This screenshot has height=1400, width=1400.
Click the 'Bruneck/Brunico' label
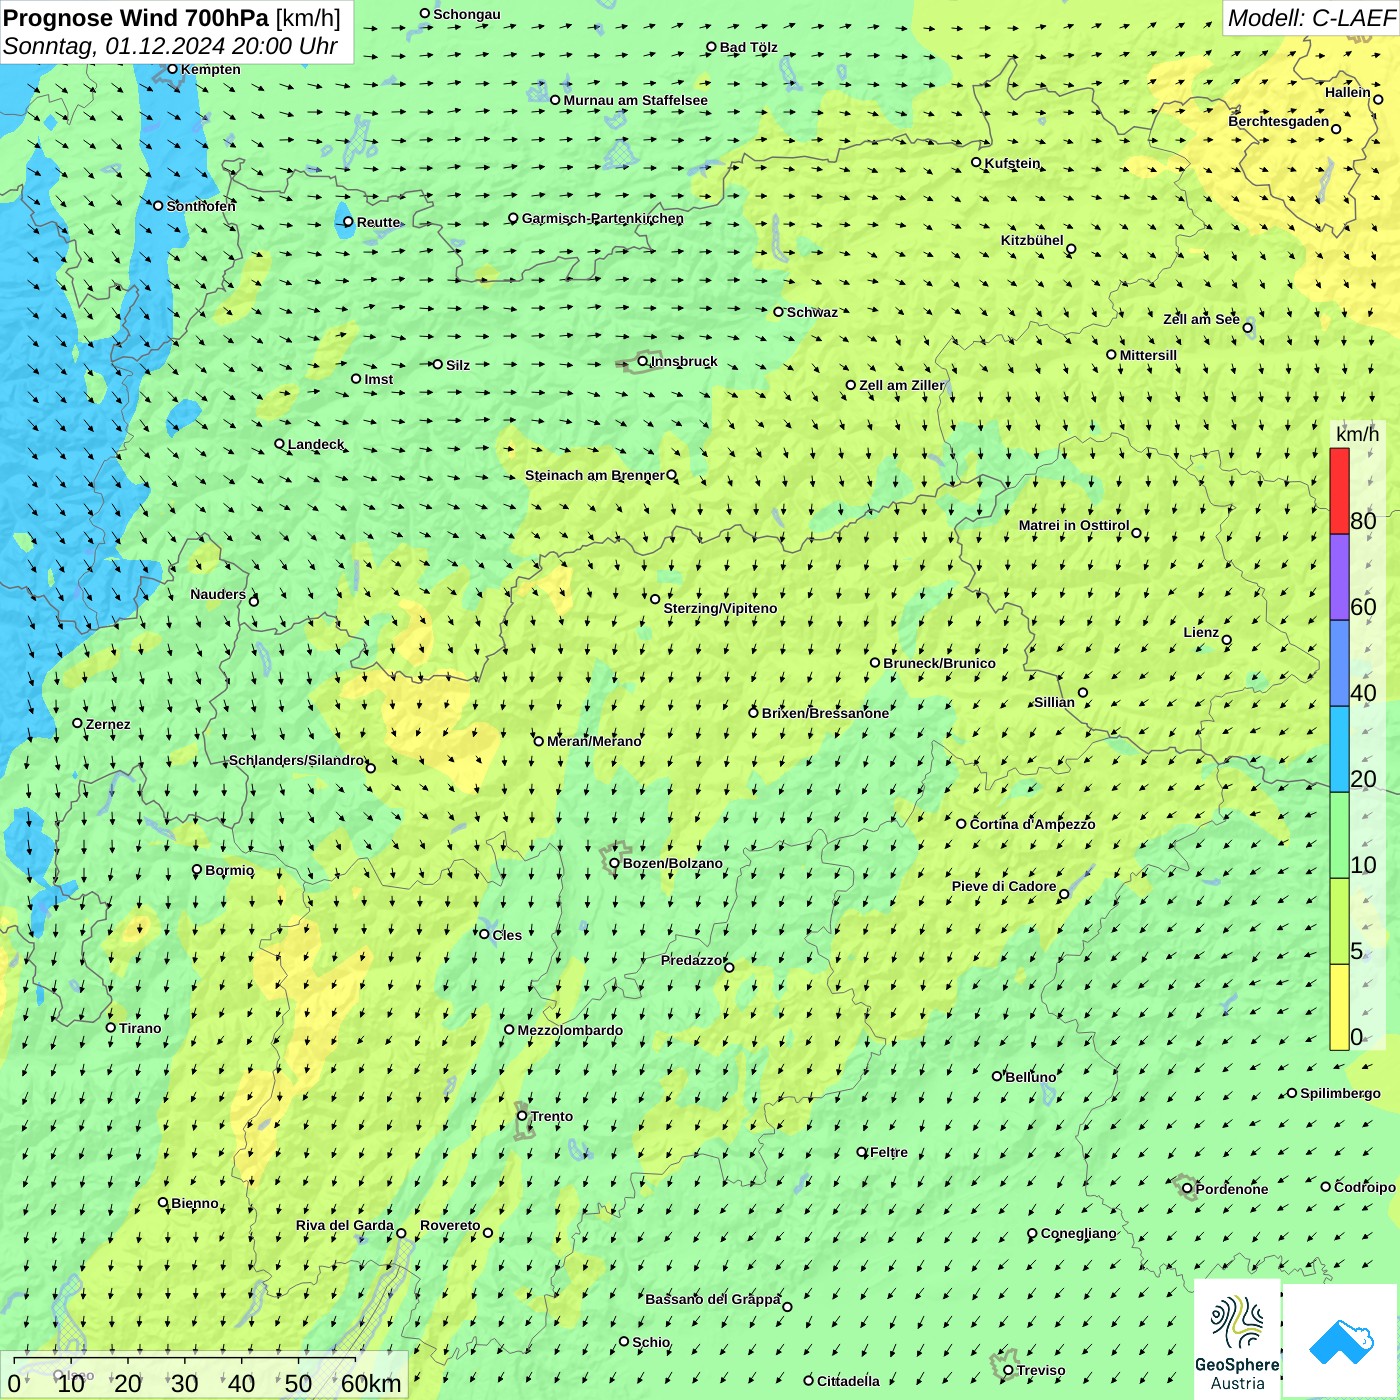(939, 663)
